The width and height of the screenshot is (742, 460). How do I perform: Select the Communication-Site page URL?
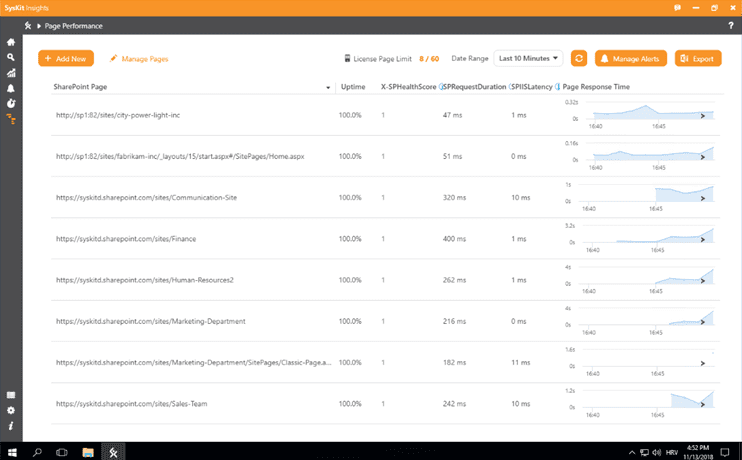(147, 197)
